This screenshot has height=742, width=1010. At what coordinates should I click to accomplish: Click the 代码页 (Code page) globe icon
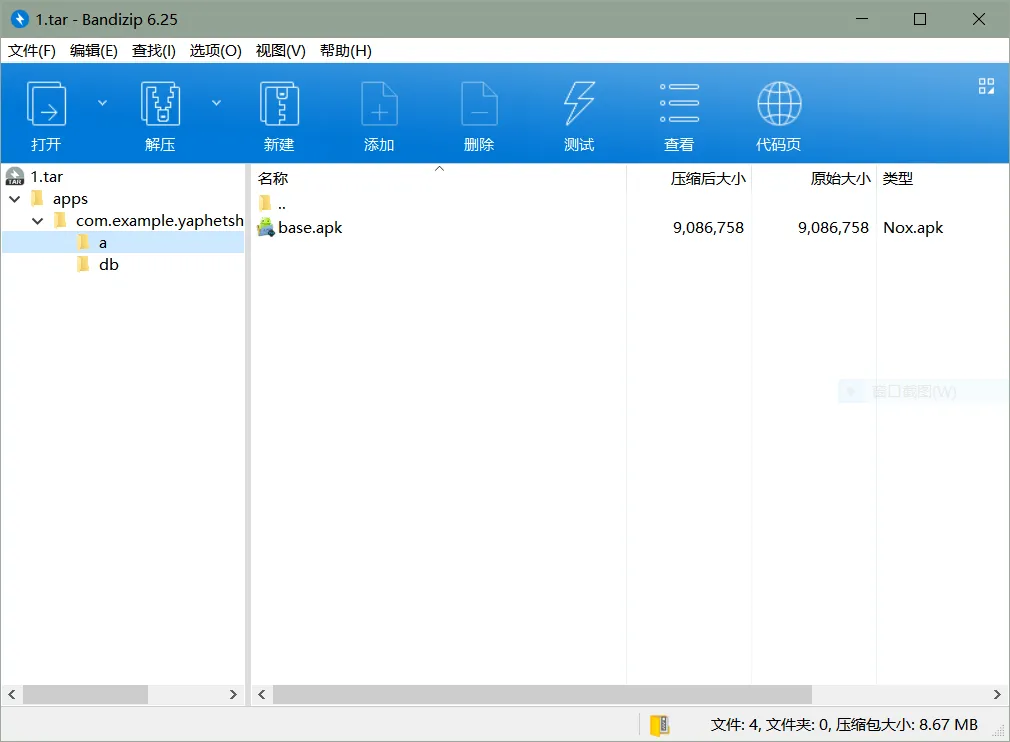click(x=779, y=103)
